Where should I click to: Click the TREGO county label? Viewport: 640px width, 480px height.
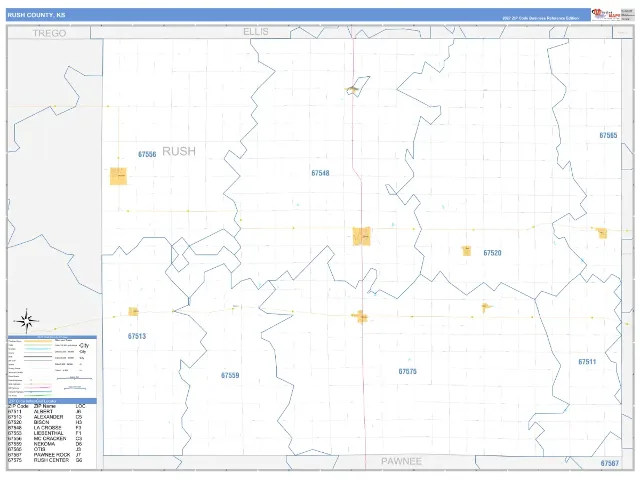coord(49,33)
